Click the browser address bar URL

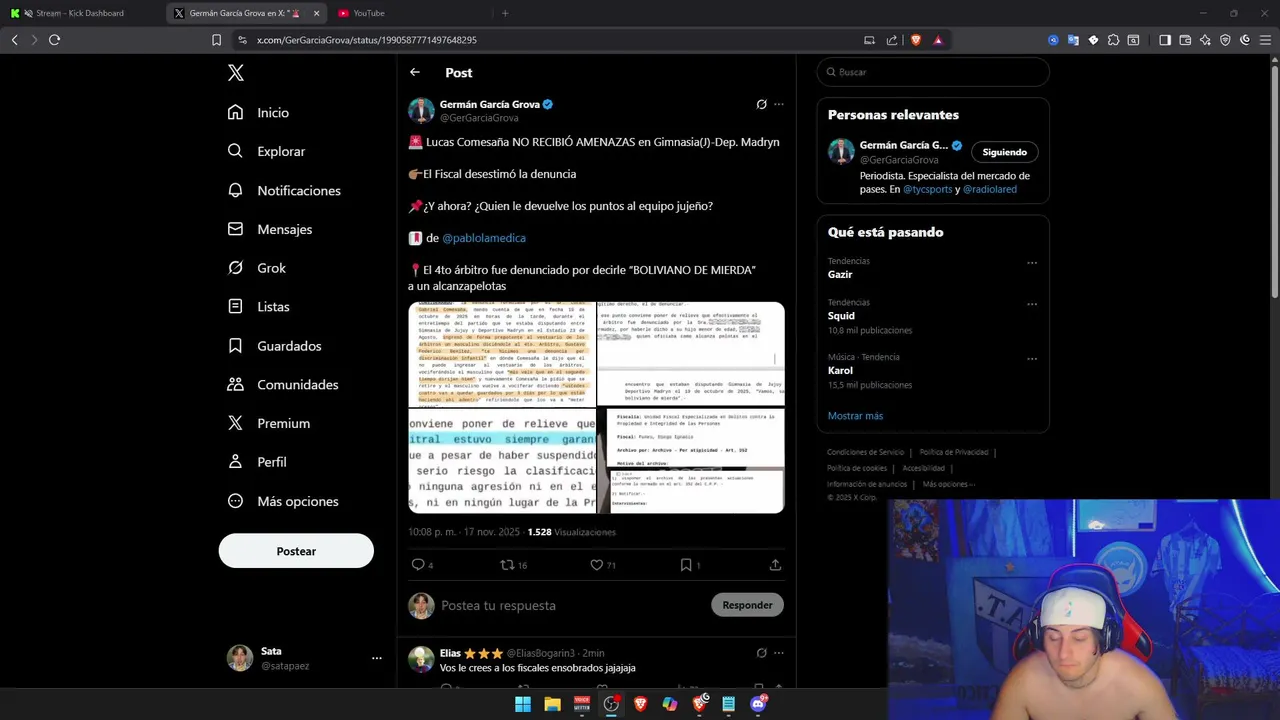[366, 40]
